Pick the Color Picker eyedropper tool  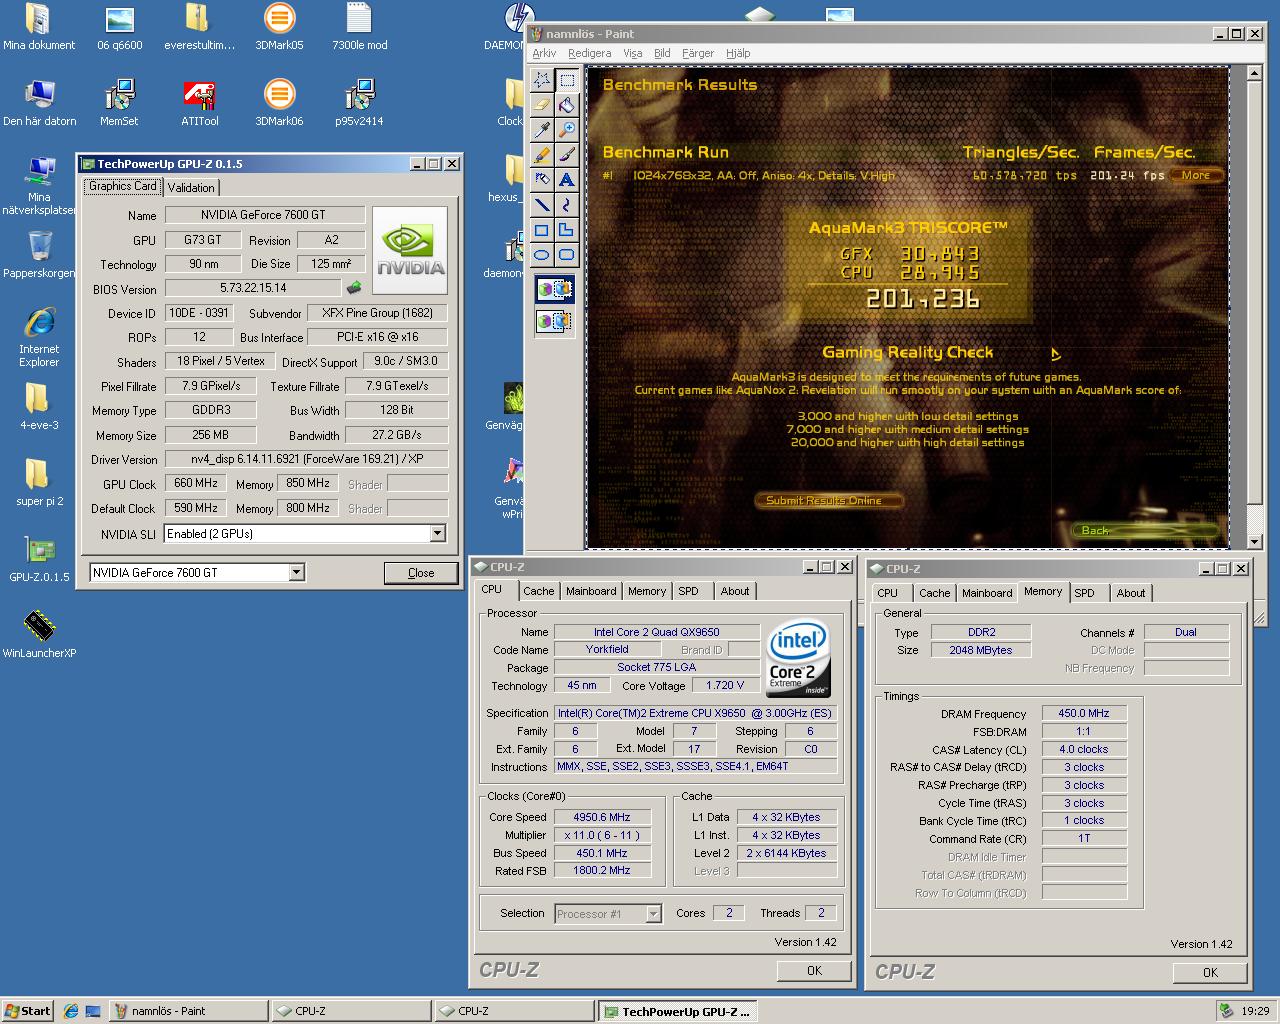[x=541, y=129]
